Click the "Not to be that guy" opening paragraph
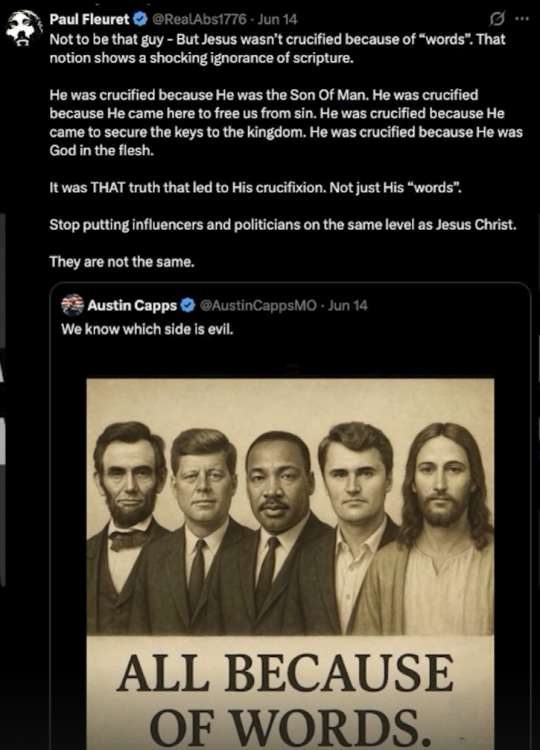The height and width of the screenshot is (750, 540). [x=277, y=48]
